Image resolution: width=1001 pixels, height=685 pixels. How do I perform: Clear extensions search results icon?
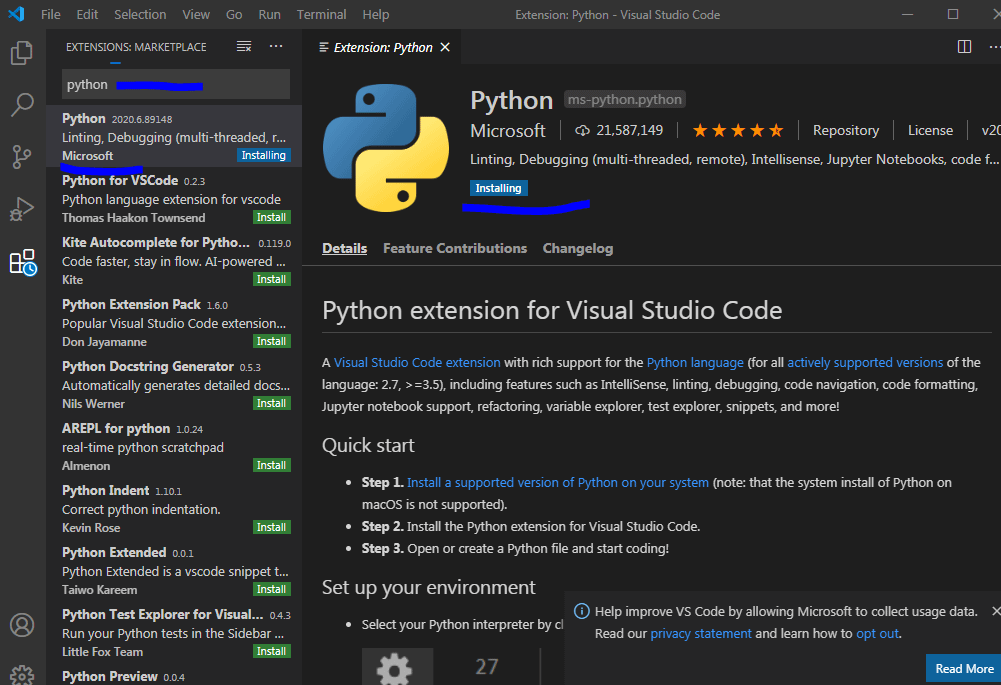point(244,46)
